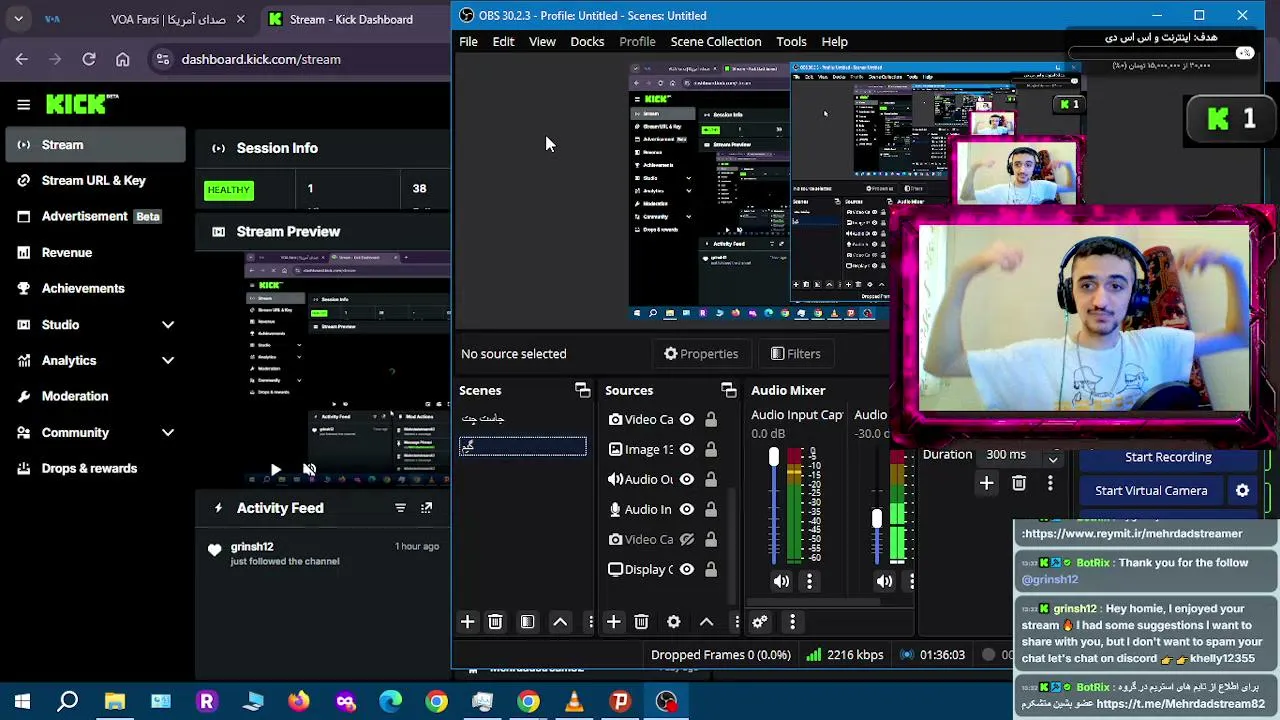
Task: Open the Scene Collection menu
Action: (x=716, y=41)
